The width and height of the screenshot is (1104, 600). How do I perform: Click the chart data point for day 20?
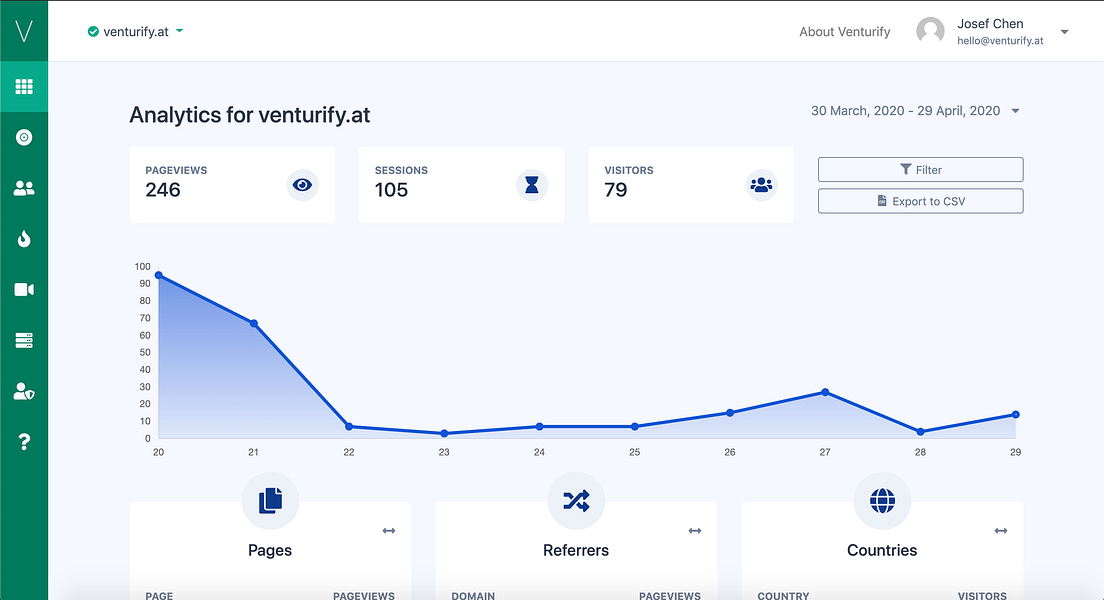tap(158, 275)
